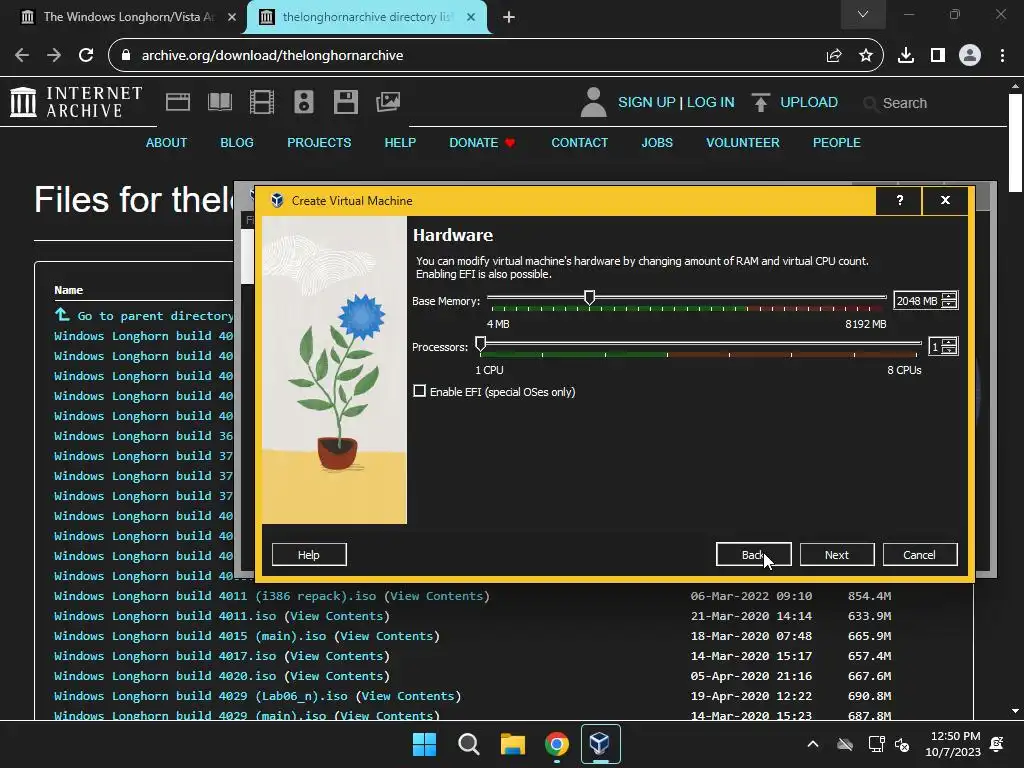
Task: Open the PEOPLE menu item
Action: (x=837, y=142)
